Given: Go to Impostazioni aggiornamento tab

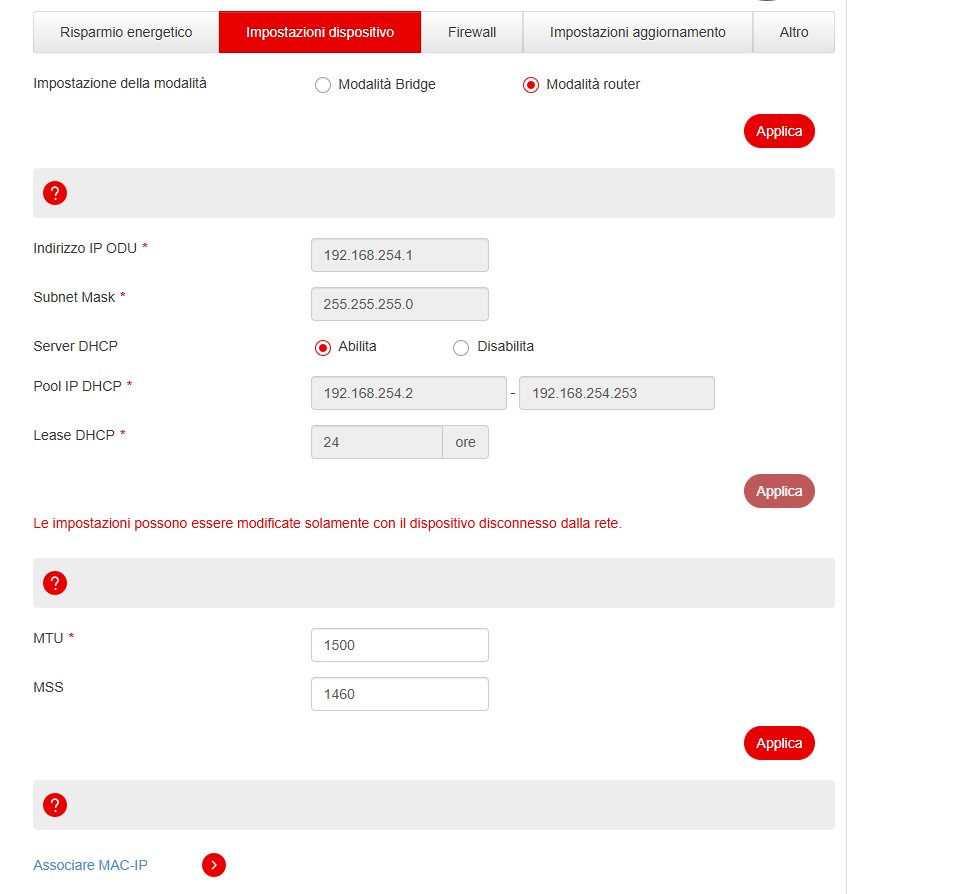Looking at the screenshot, I should [x=637, y=32].
